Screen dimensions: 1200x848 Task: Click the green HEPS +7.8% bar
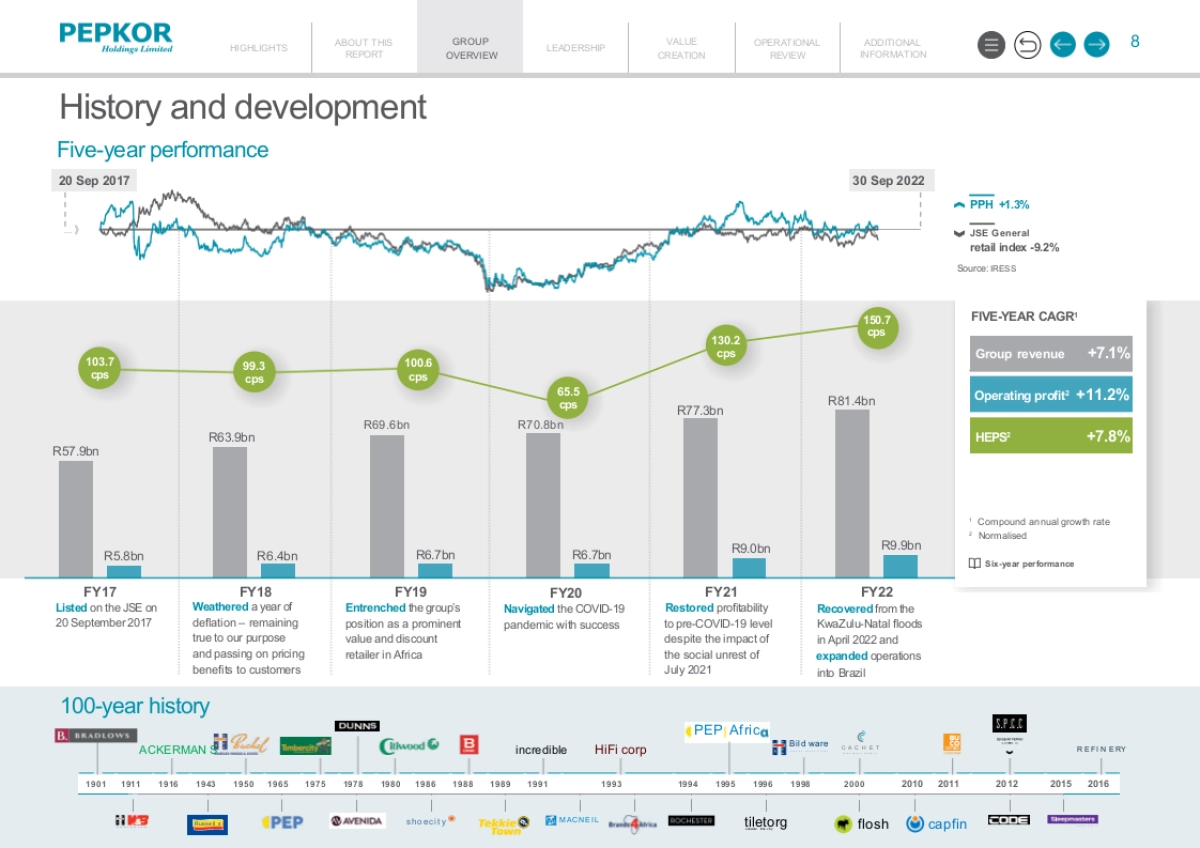tap(1051, 436)
